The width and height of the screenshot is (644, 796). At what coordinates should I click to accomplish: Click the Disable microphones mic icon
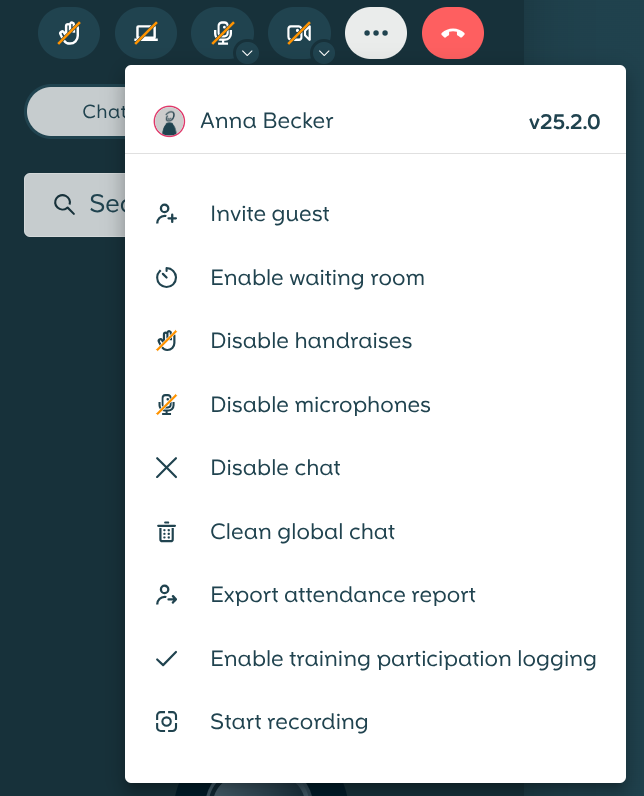click(167, 405)
